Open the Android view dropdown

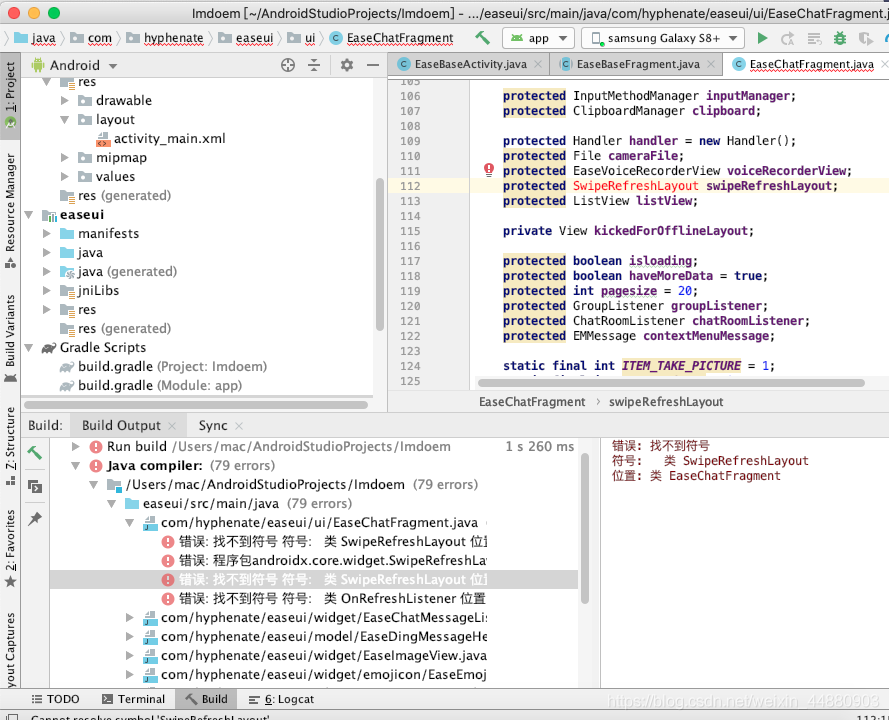74,65
